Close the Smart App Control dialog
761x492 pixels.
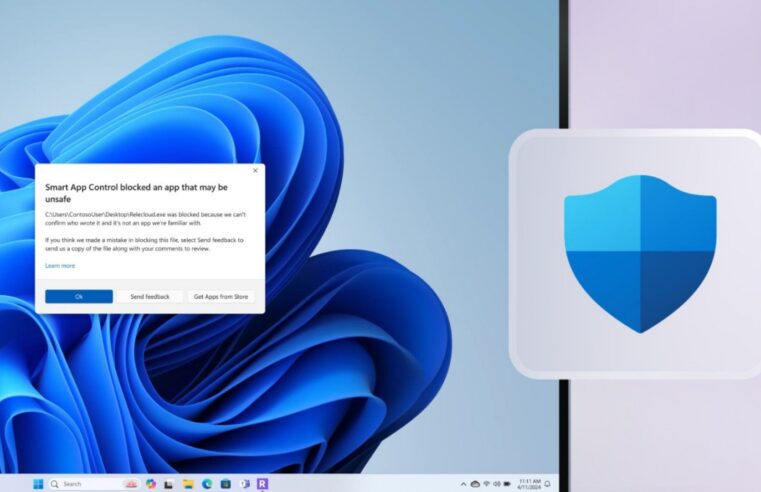255,170
